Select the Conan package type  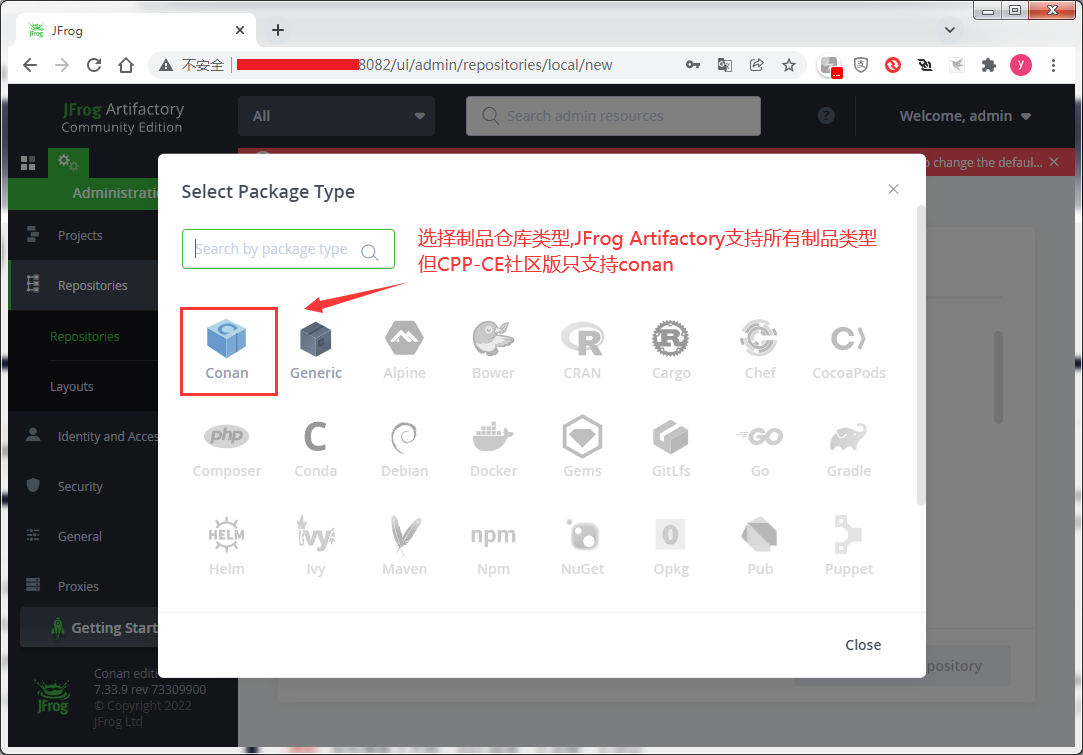228,348
